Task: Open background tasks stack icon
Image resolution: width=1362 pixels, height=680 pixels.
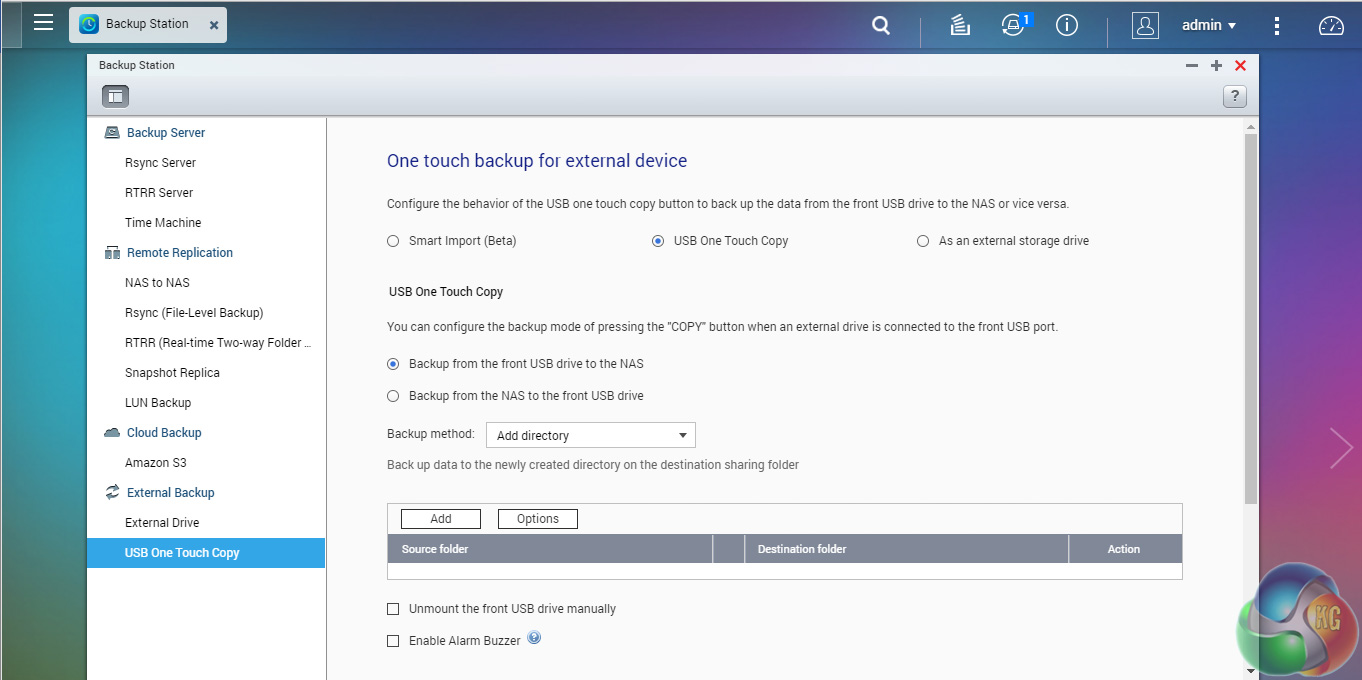Action: (960, 26)
